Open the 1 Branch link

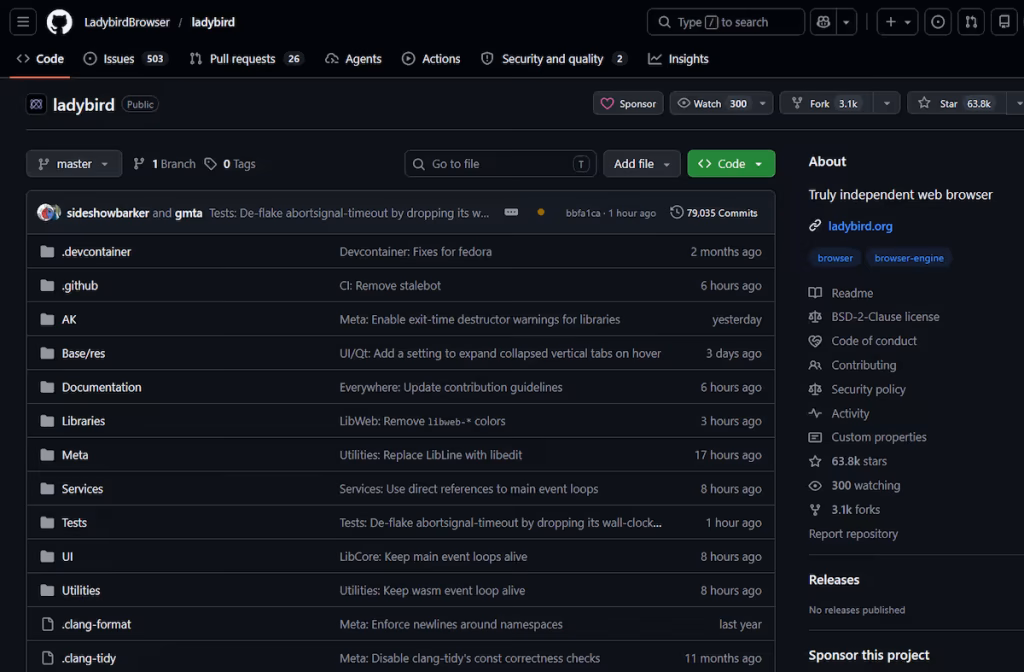tap(165, 164)
